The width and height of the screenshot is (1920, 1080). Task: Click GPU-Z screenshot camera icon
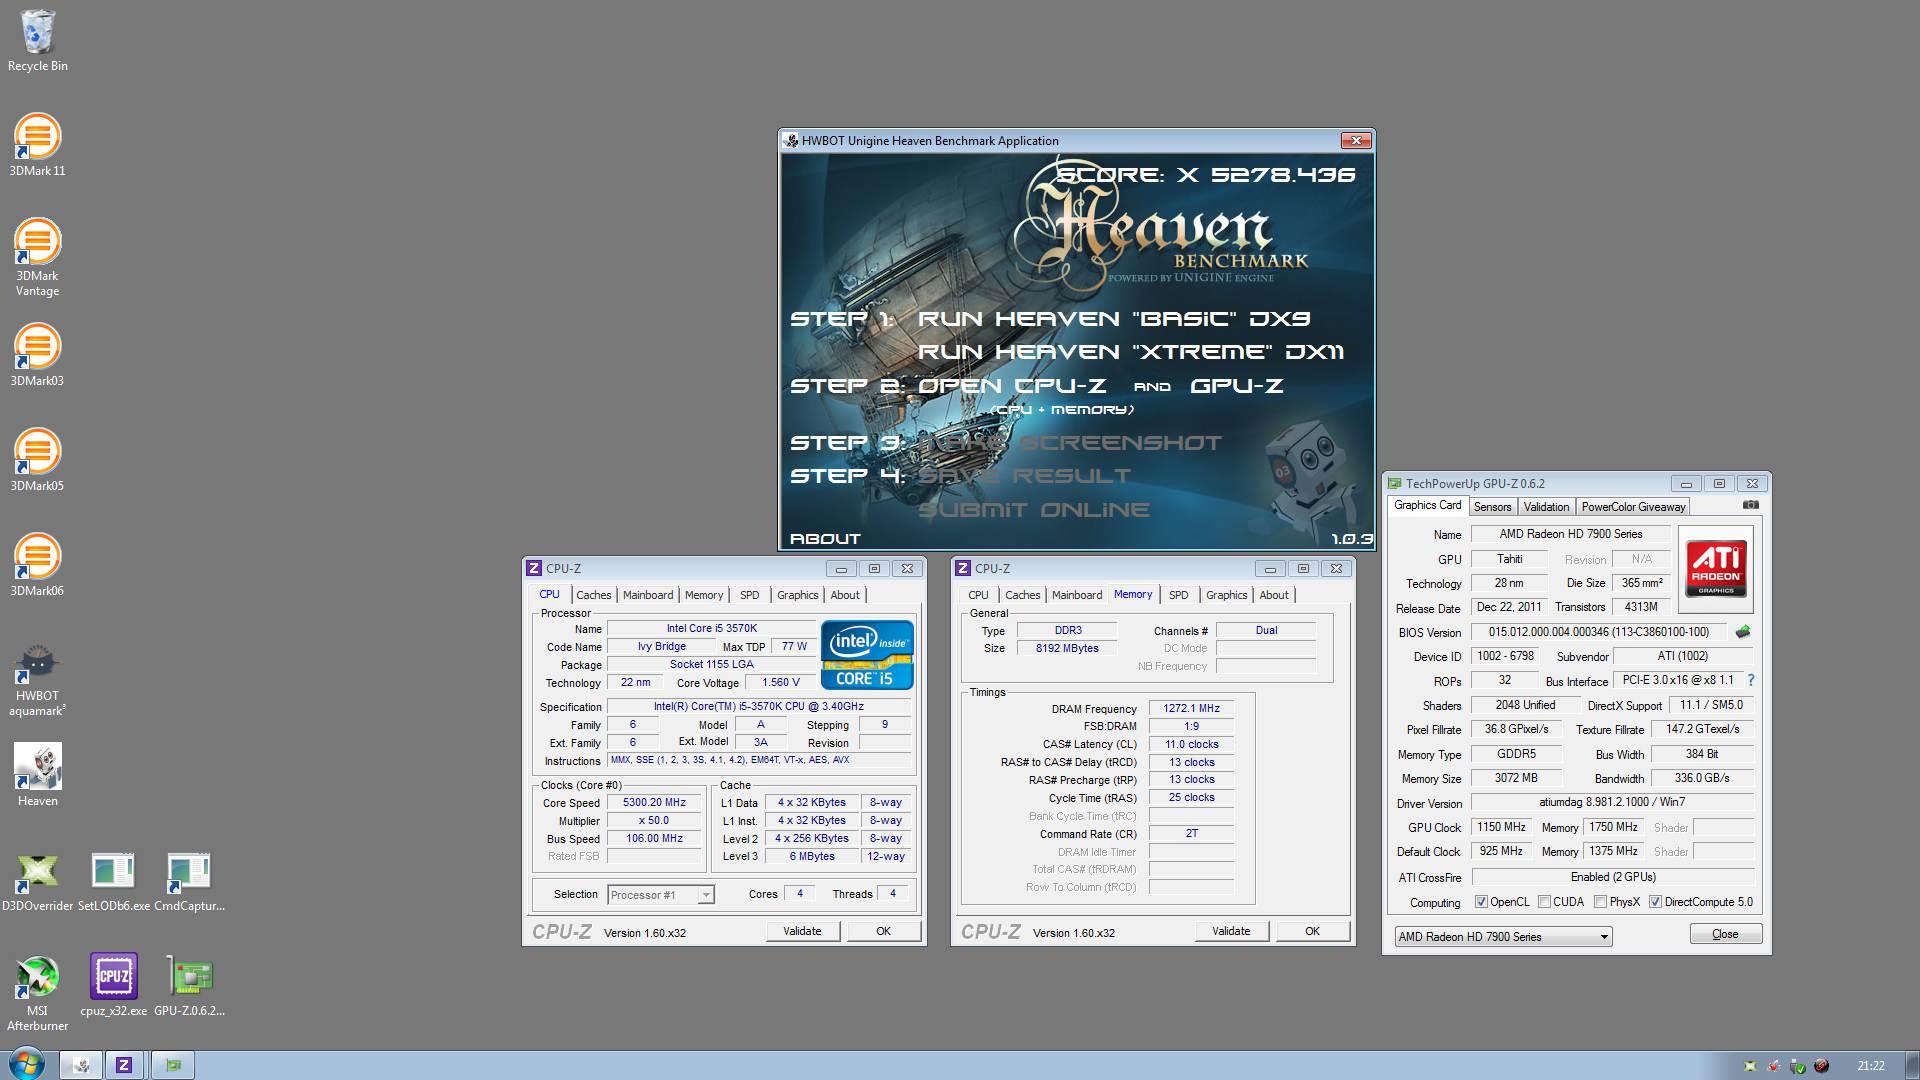click(1750, 506)
